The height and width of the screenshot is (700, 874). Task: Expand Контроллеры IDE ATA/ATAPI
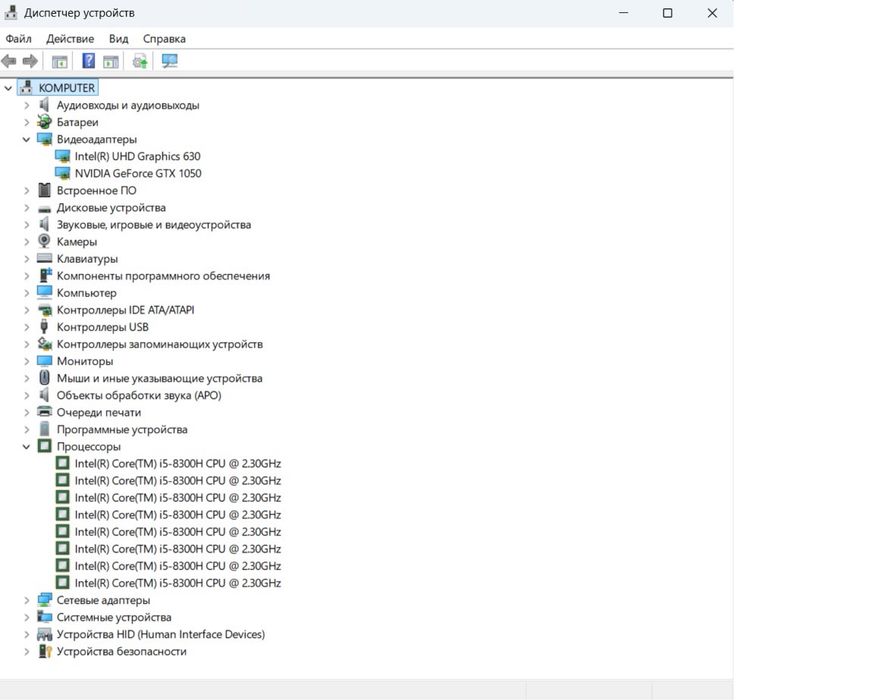coord(26,310)
